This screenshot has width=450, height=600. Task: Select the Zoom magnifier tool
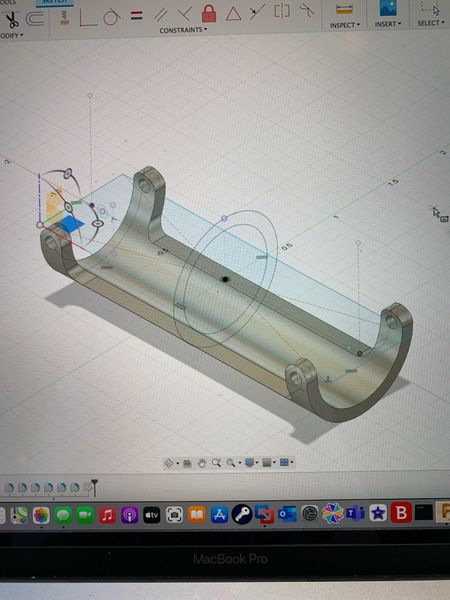[x=216, y=463]
